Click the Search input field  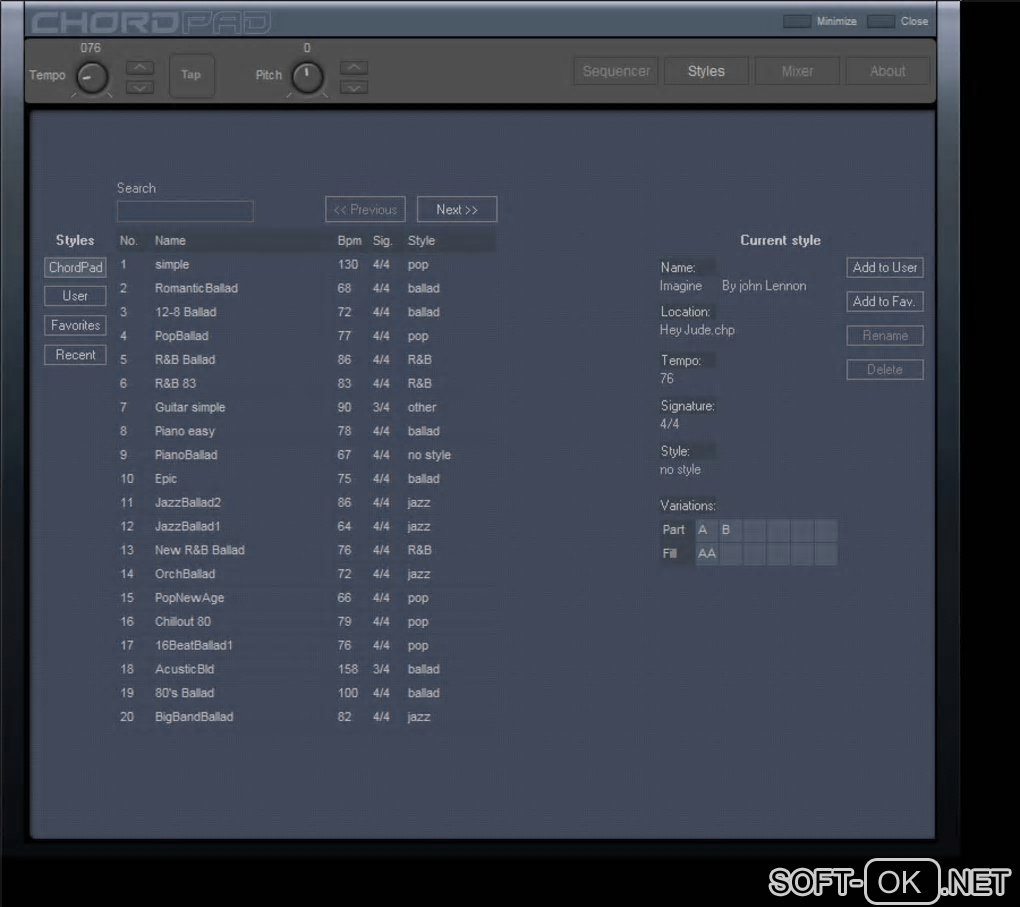pos(185,211)
